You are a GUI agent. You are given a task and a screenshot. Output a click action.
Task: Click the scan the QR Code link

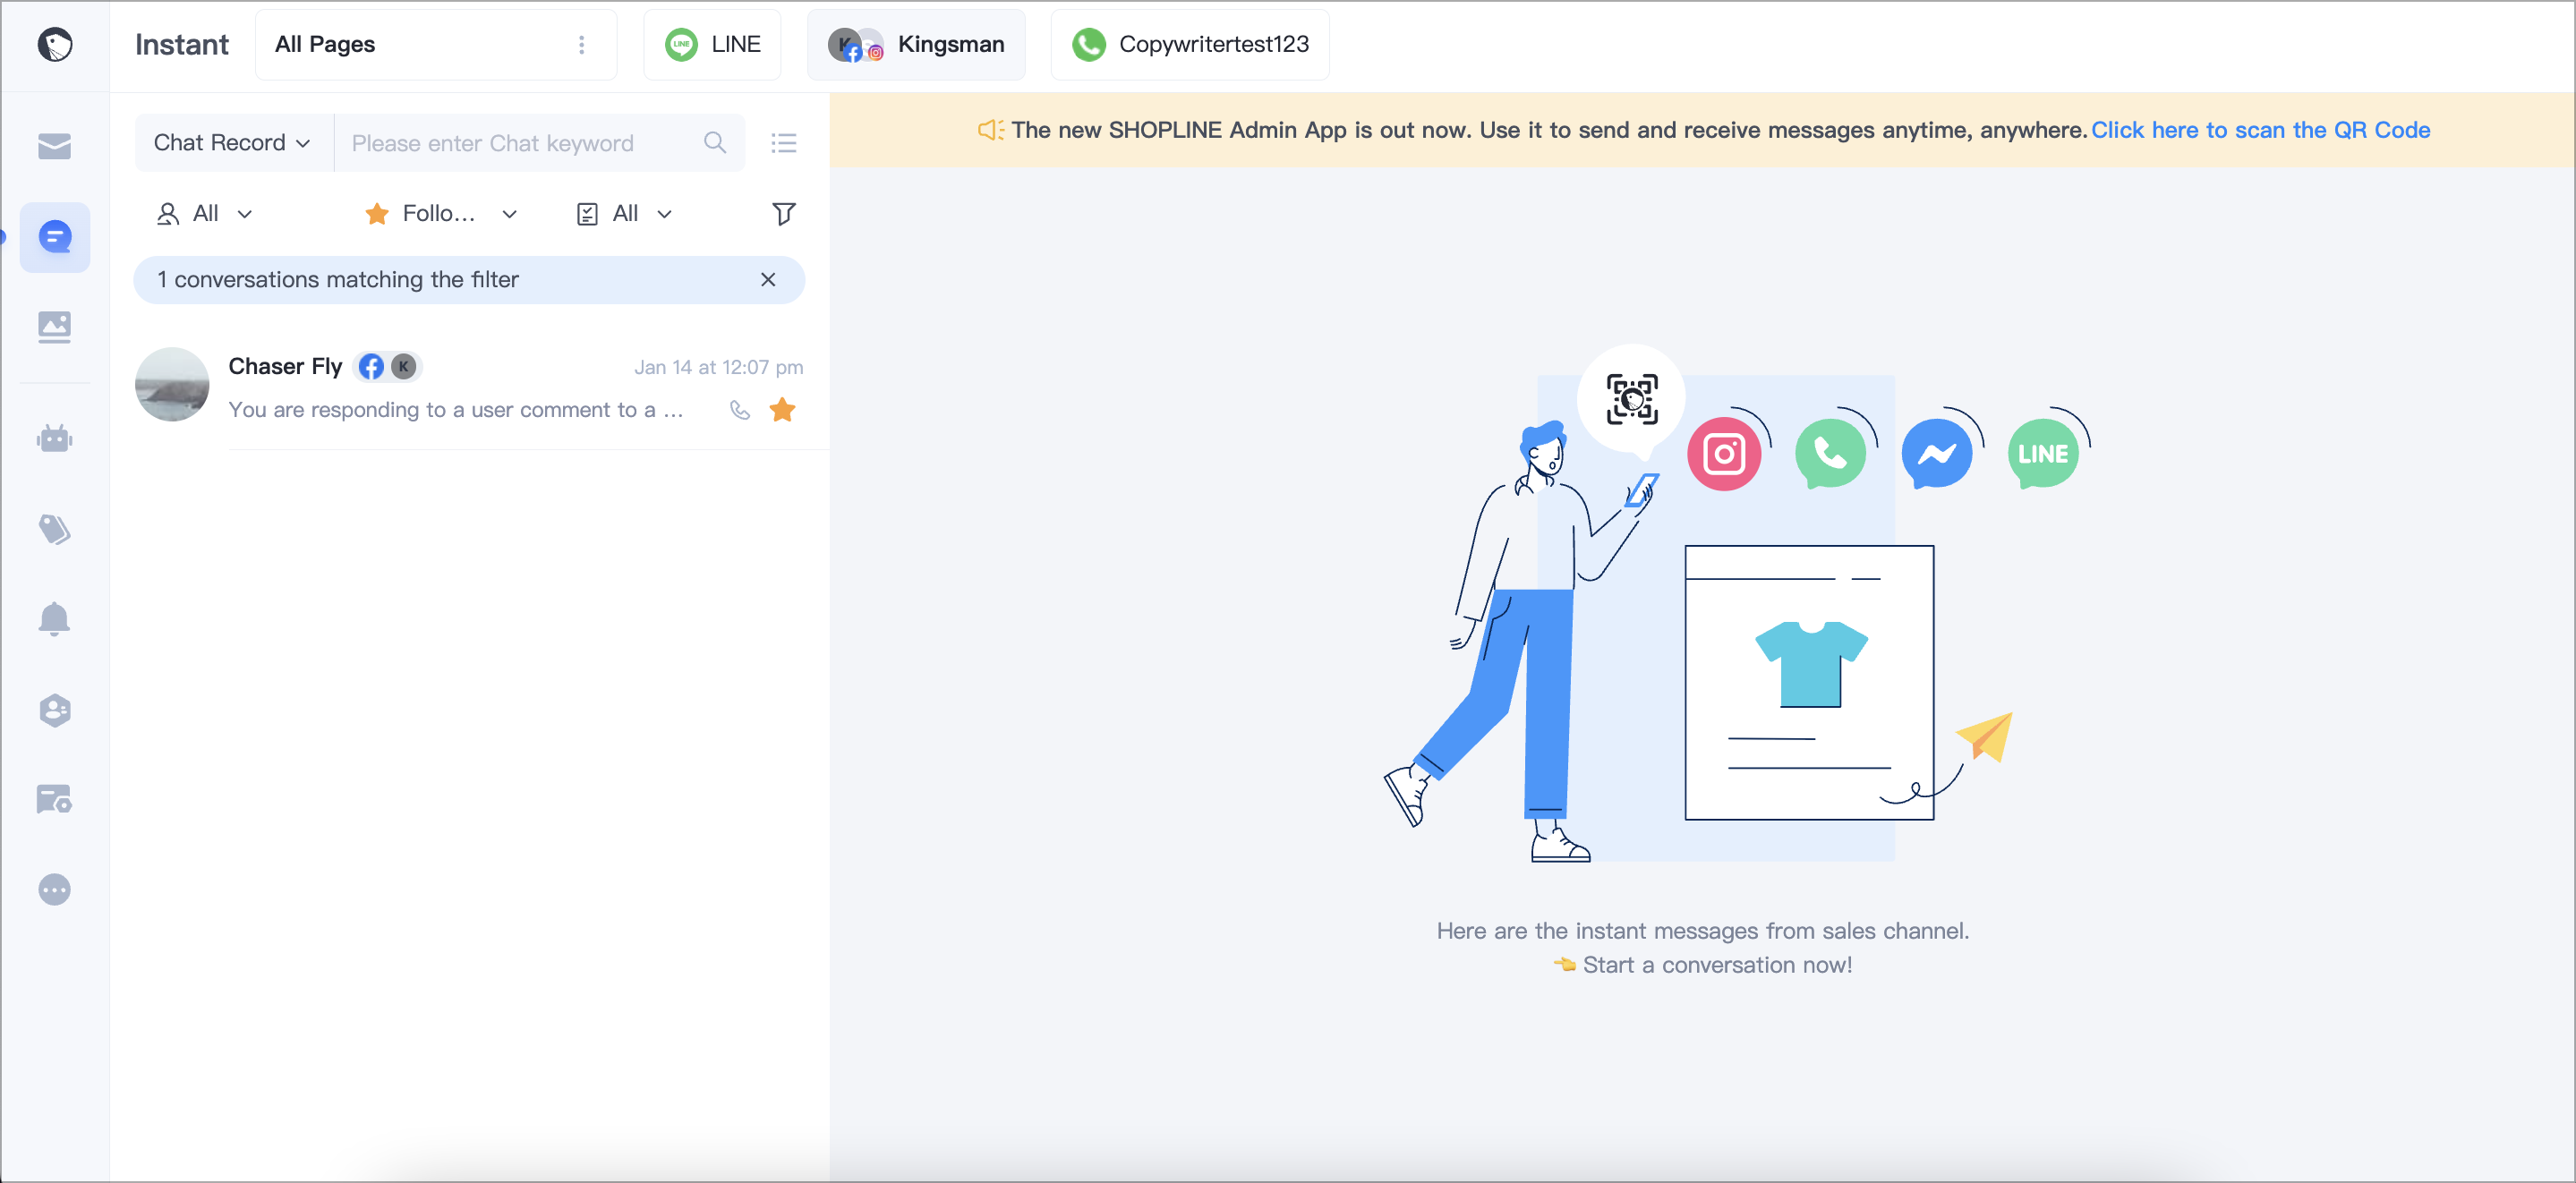pos(2259,130)
